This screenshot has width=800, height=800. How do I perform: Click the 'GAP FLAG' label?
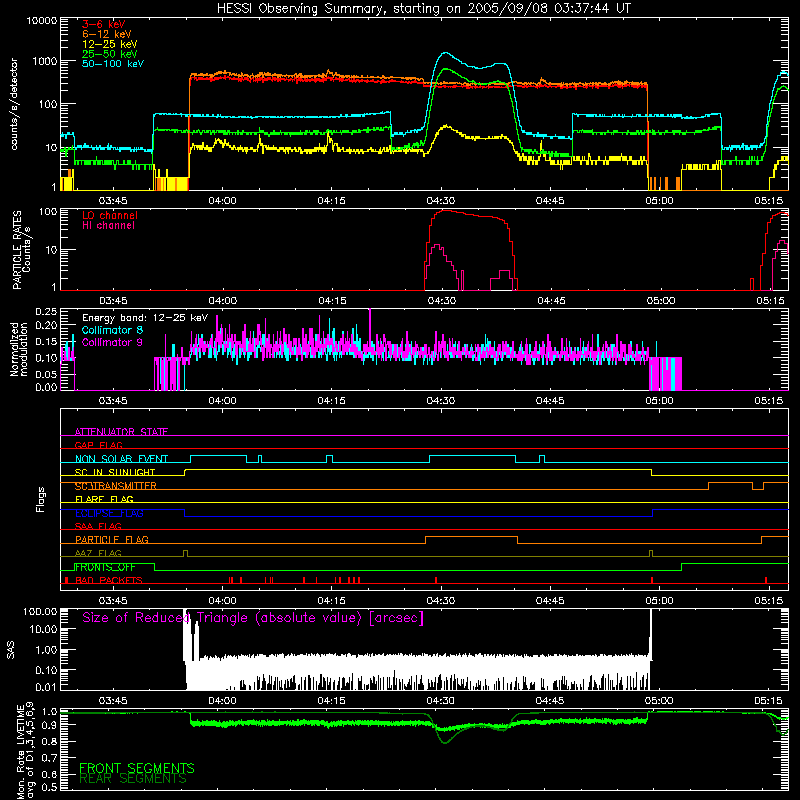[98, 445]
